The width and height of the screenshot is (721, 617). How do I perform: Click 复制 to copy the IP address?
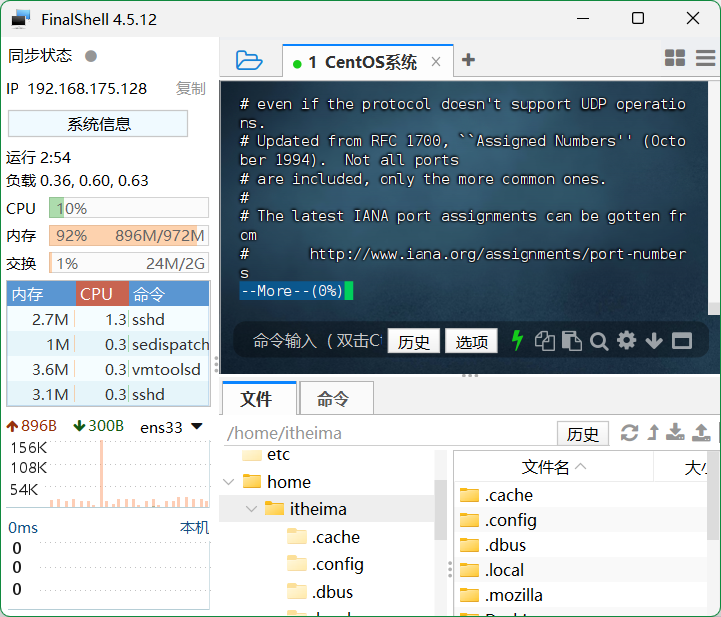coord(190,88)
